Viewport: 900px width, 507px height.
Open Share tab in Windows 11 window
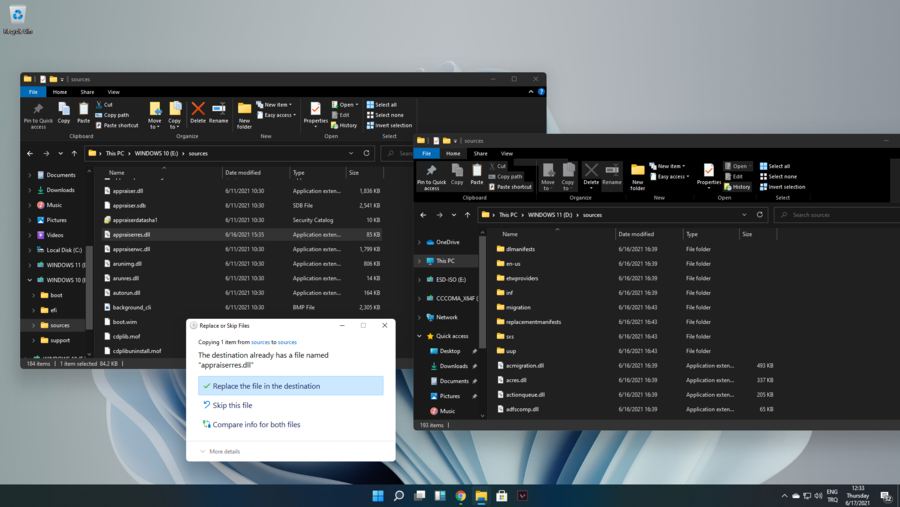pos(480,154)
